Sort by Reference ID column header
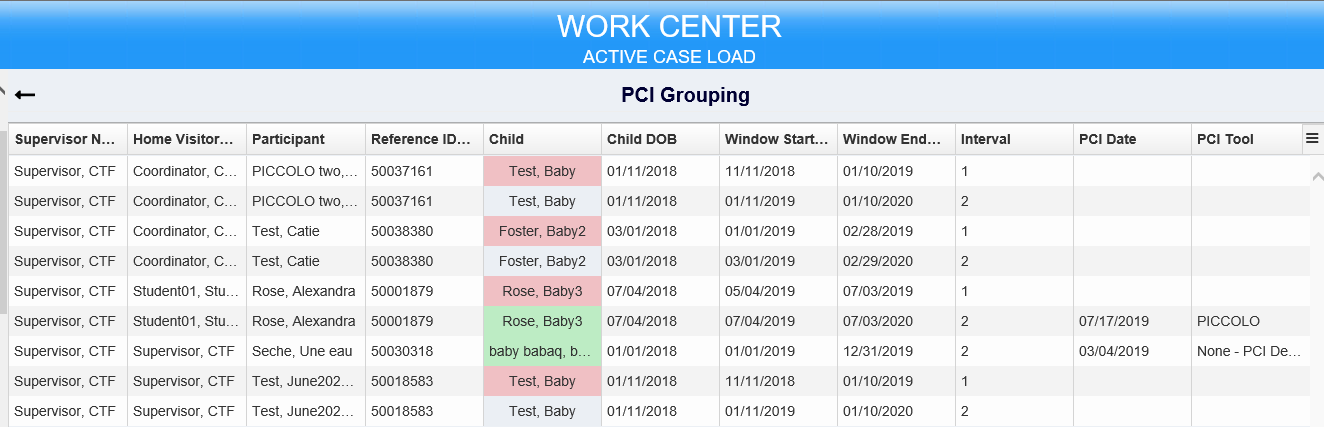The image size is (1324, 427). tap(424, 139)
